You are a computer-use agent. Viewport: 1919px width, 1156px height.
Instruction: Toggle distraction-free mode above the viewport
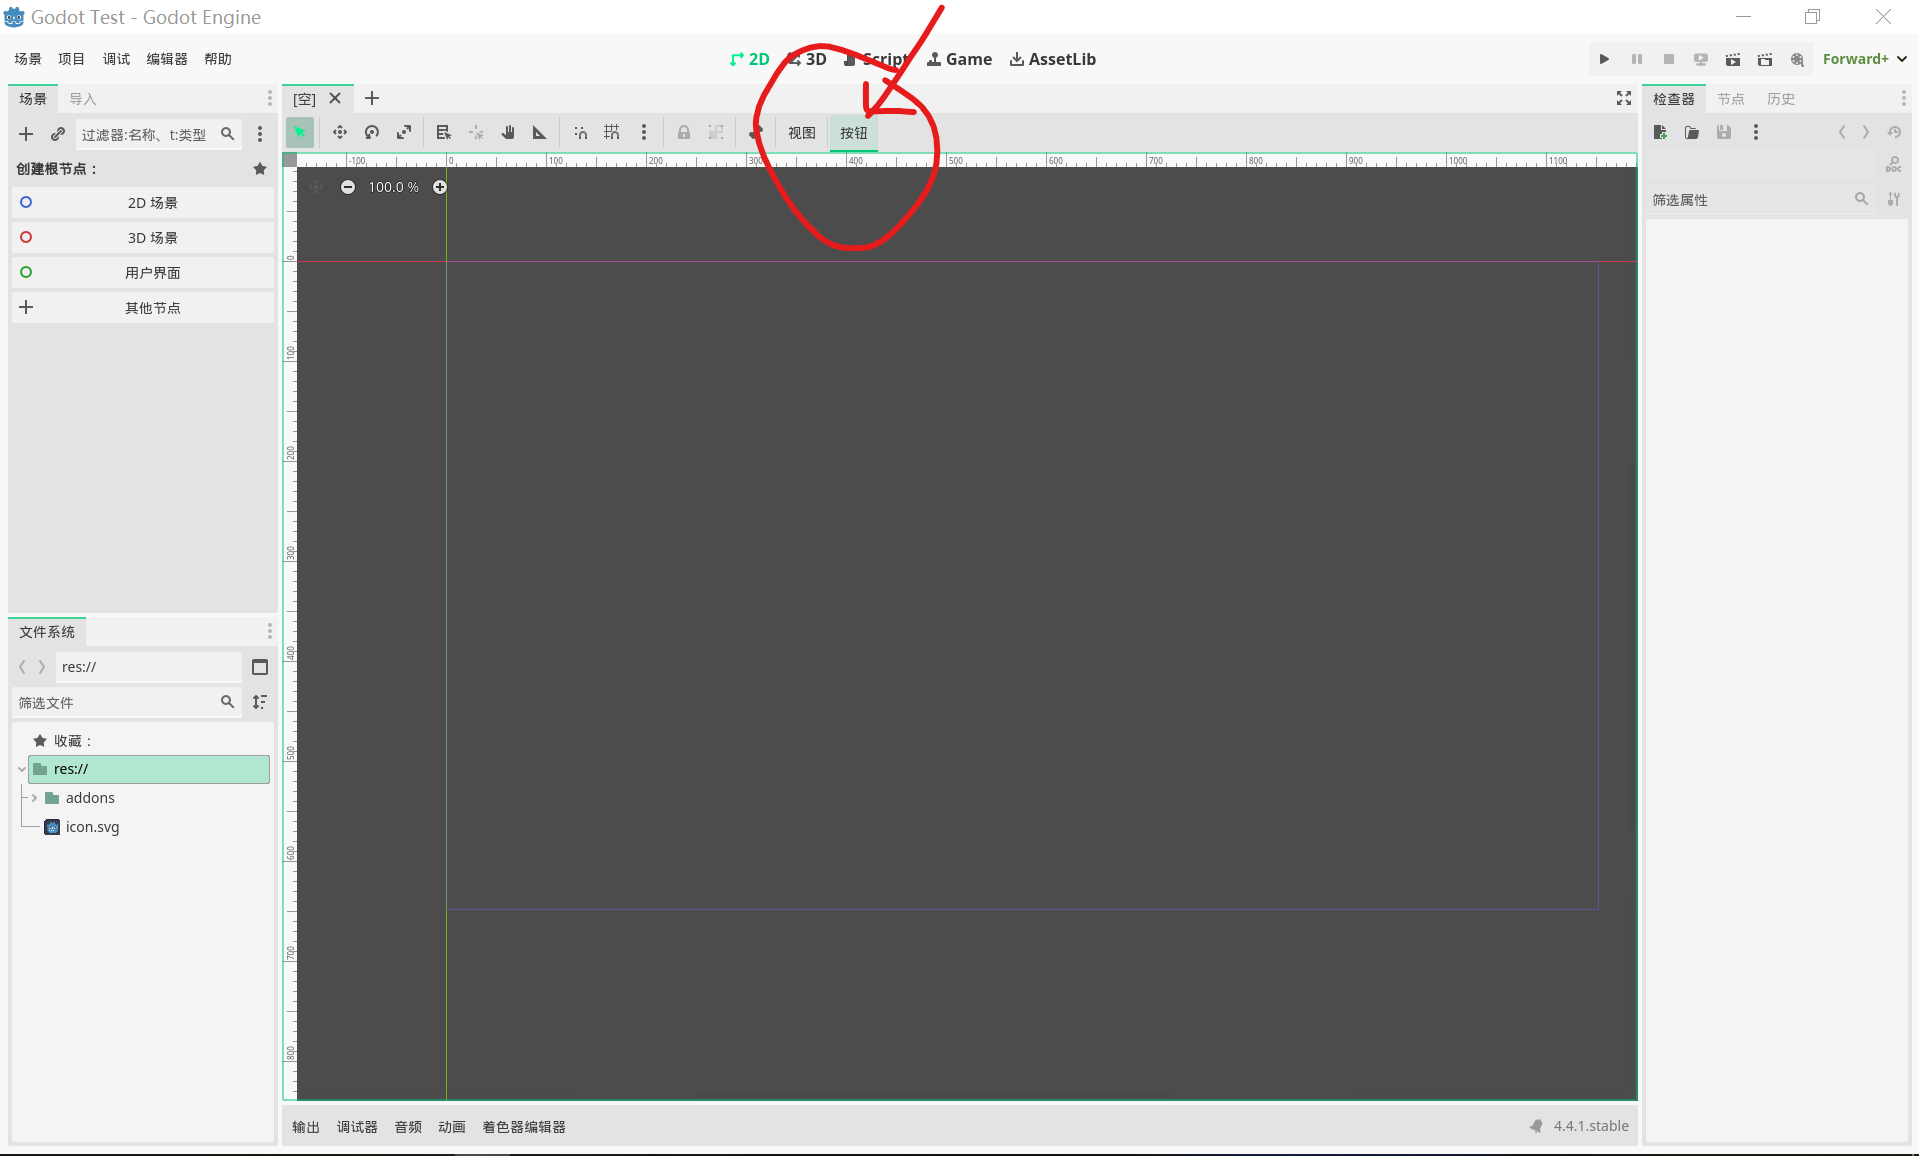tap(1624, 98)
